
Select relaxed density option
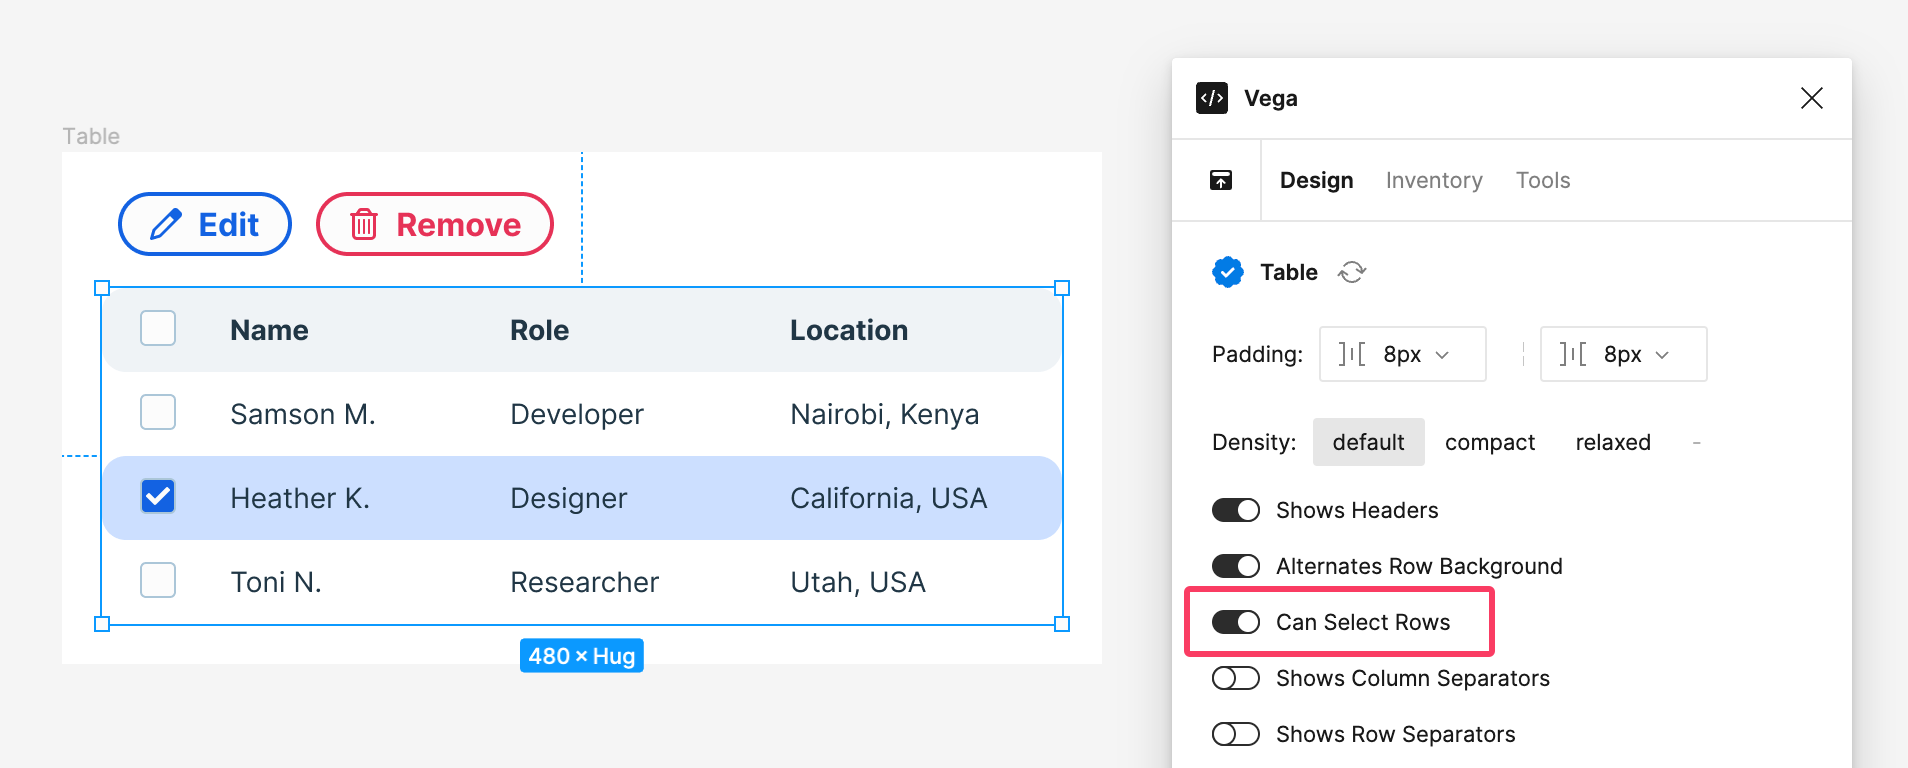pyautogui.click(x=1613, y=442)
